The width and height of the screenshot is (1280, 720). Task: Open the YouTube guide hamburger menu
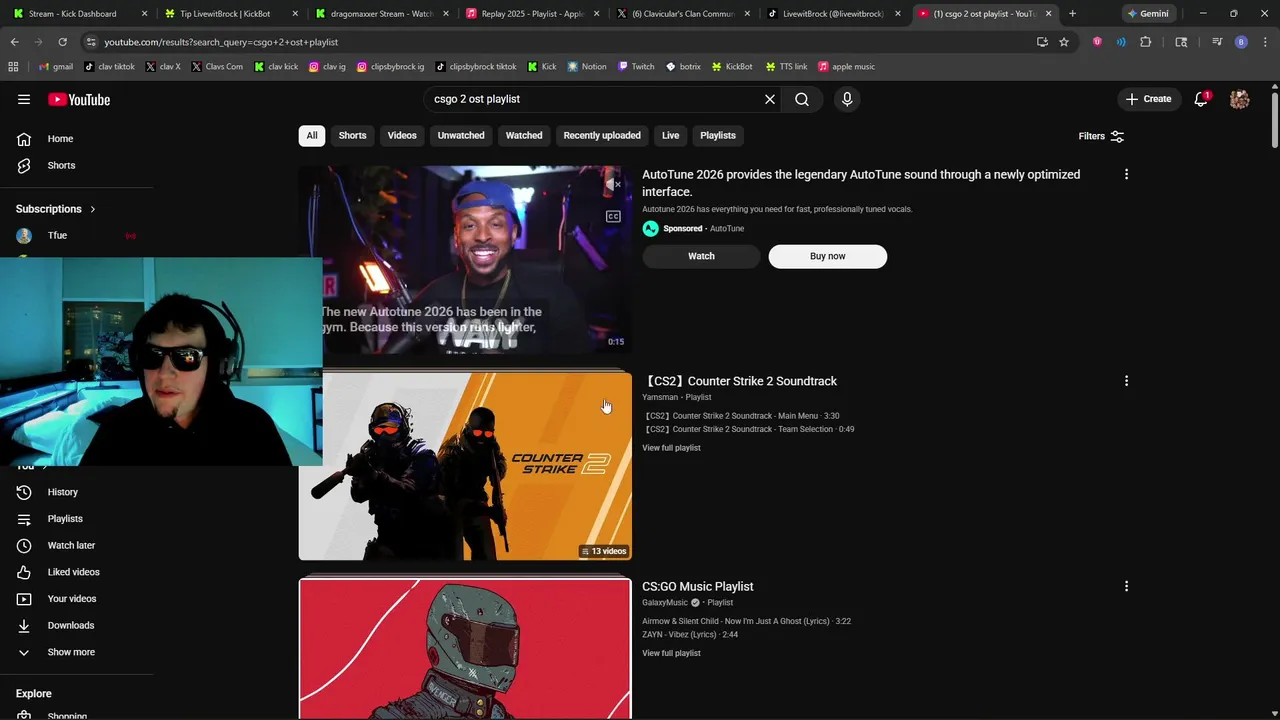(x=24, y=99)
